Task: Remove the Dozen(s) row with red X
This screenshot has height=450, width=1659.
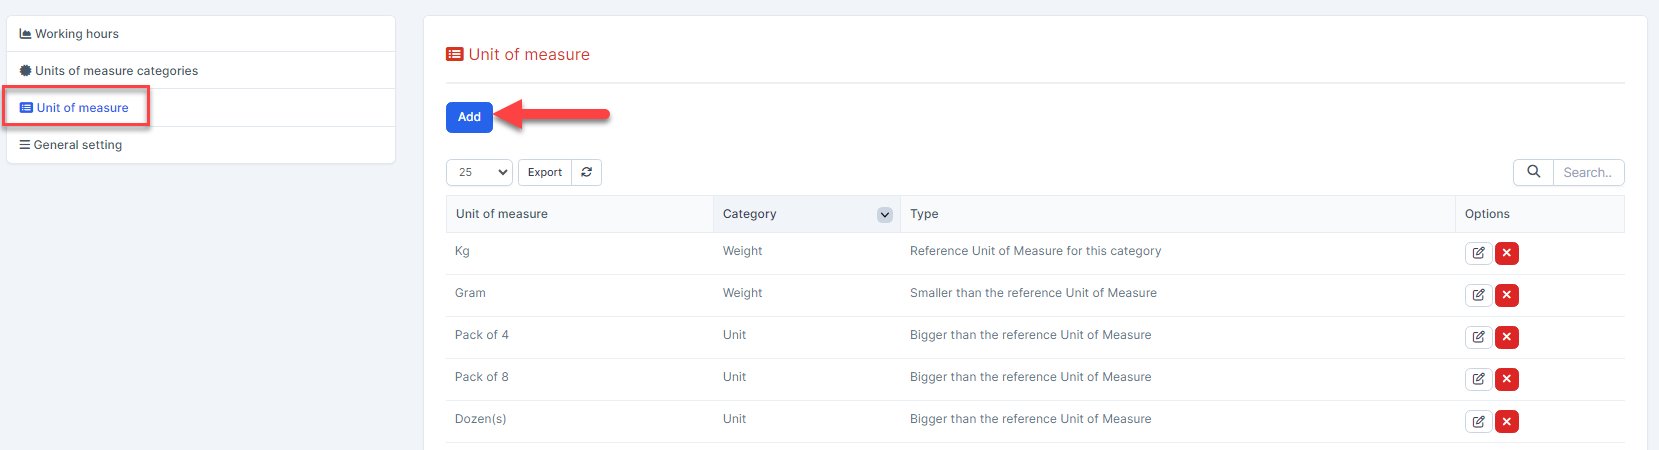Action: click(x=1506, y=421)
